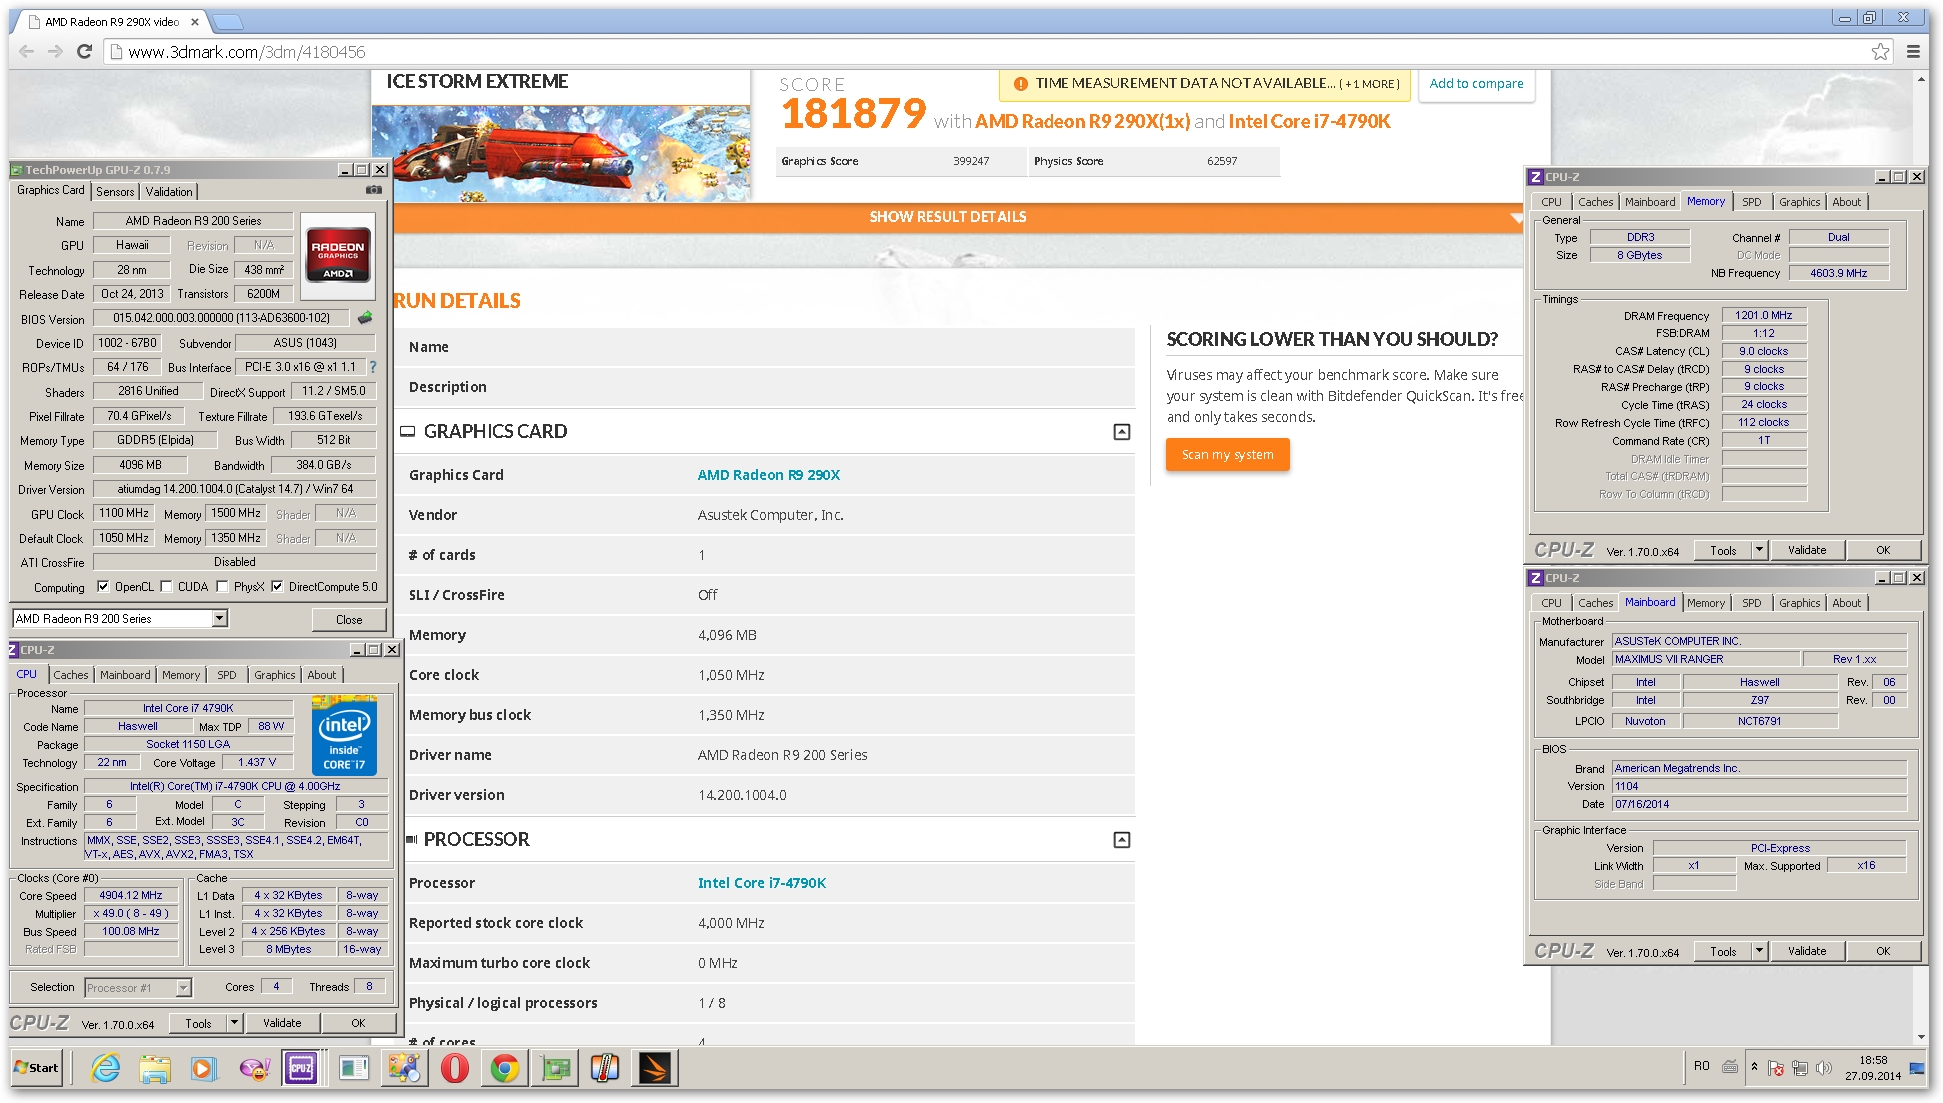Open the AMD Radeon R9 200 Series dropdown in GPU-Z
This screenshot has width=1943, height=1103.
coord(219,619)
